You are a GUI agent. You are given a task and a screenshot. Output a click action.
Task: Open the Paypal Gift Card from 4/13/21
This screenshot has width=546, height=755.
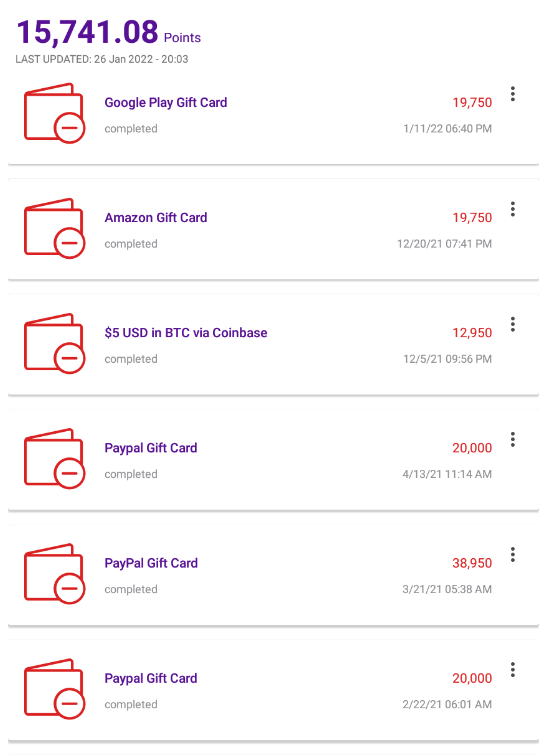(151, 448)
